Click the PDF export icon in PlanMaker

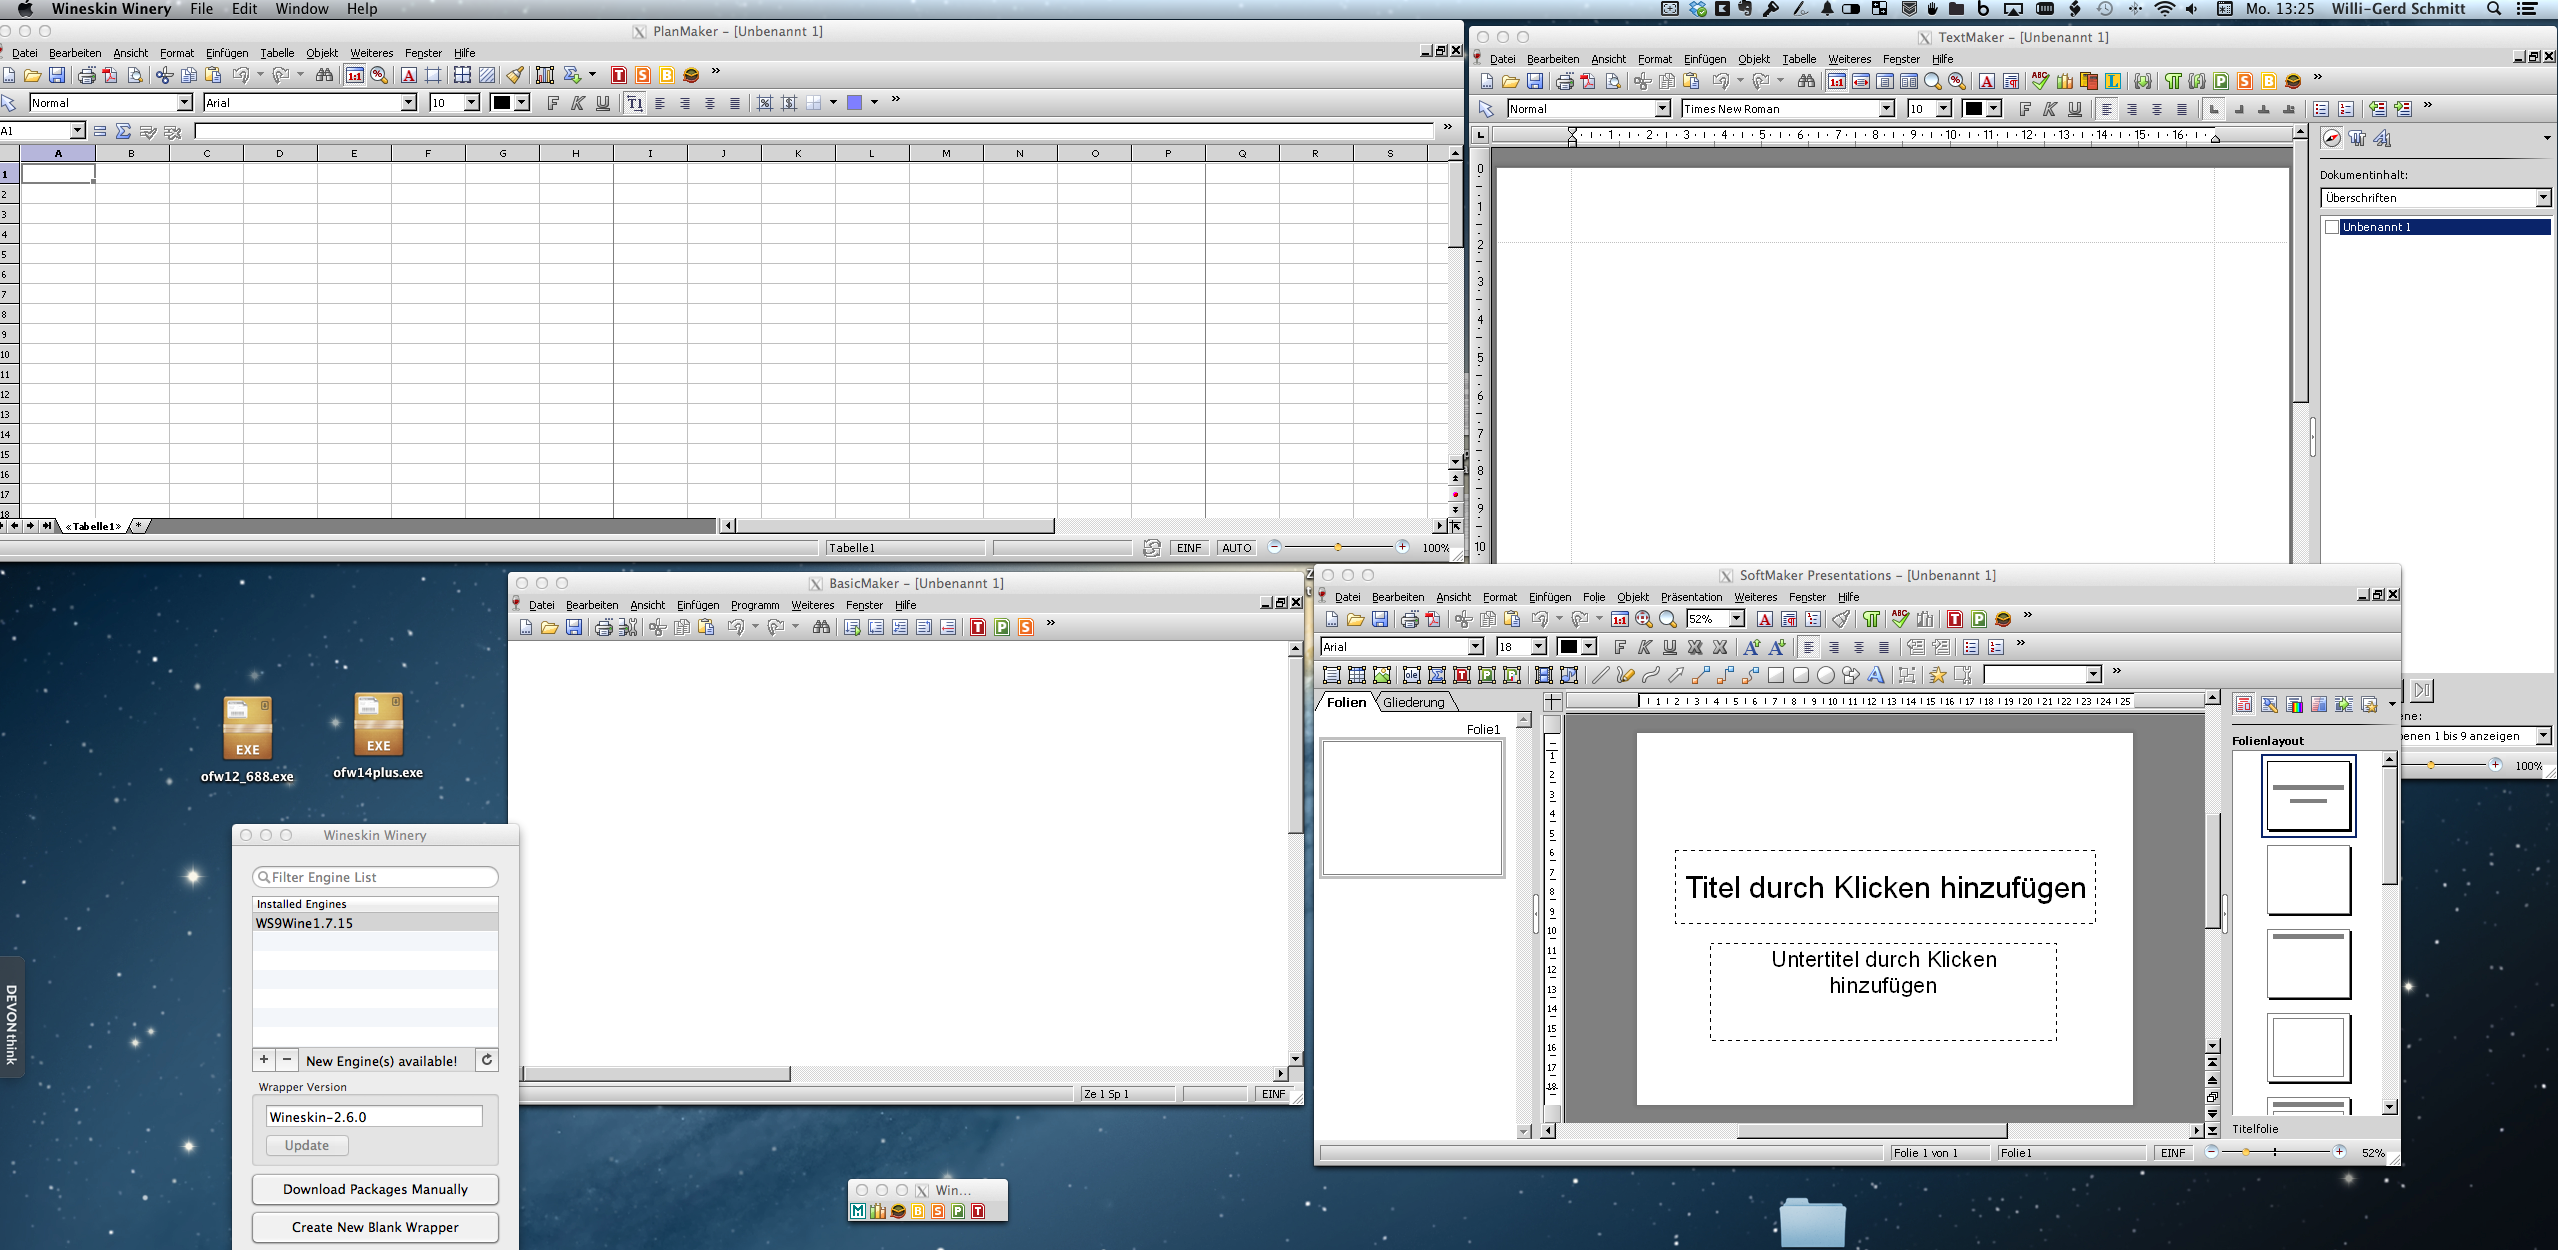(x=110, y=75)
